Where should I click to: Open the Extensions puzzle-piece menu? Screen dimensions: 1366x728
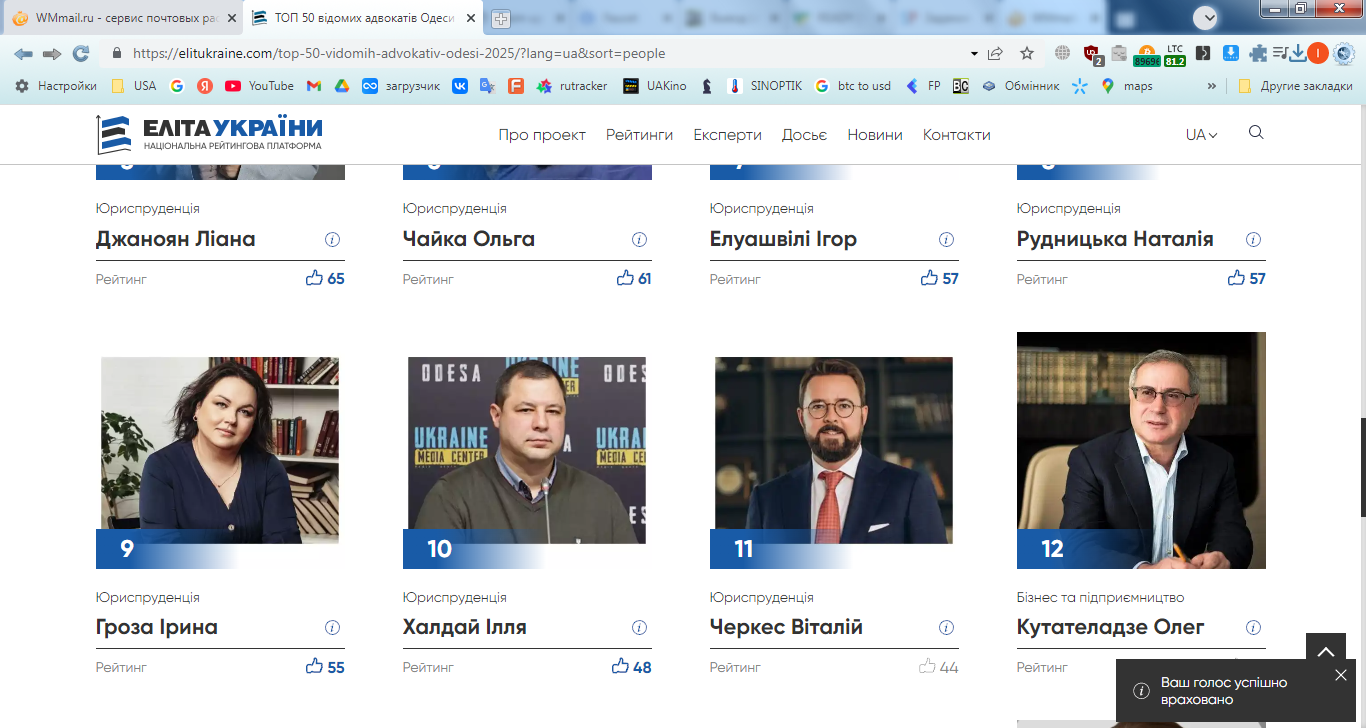(x=1258, y=53)
